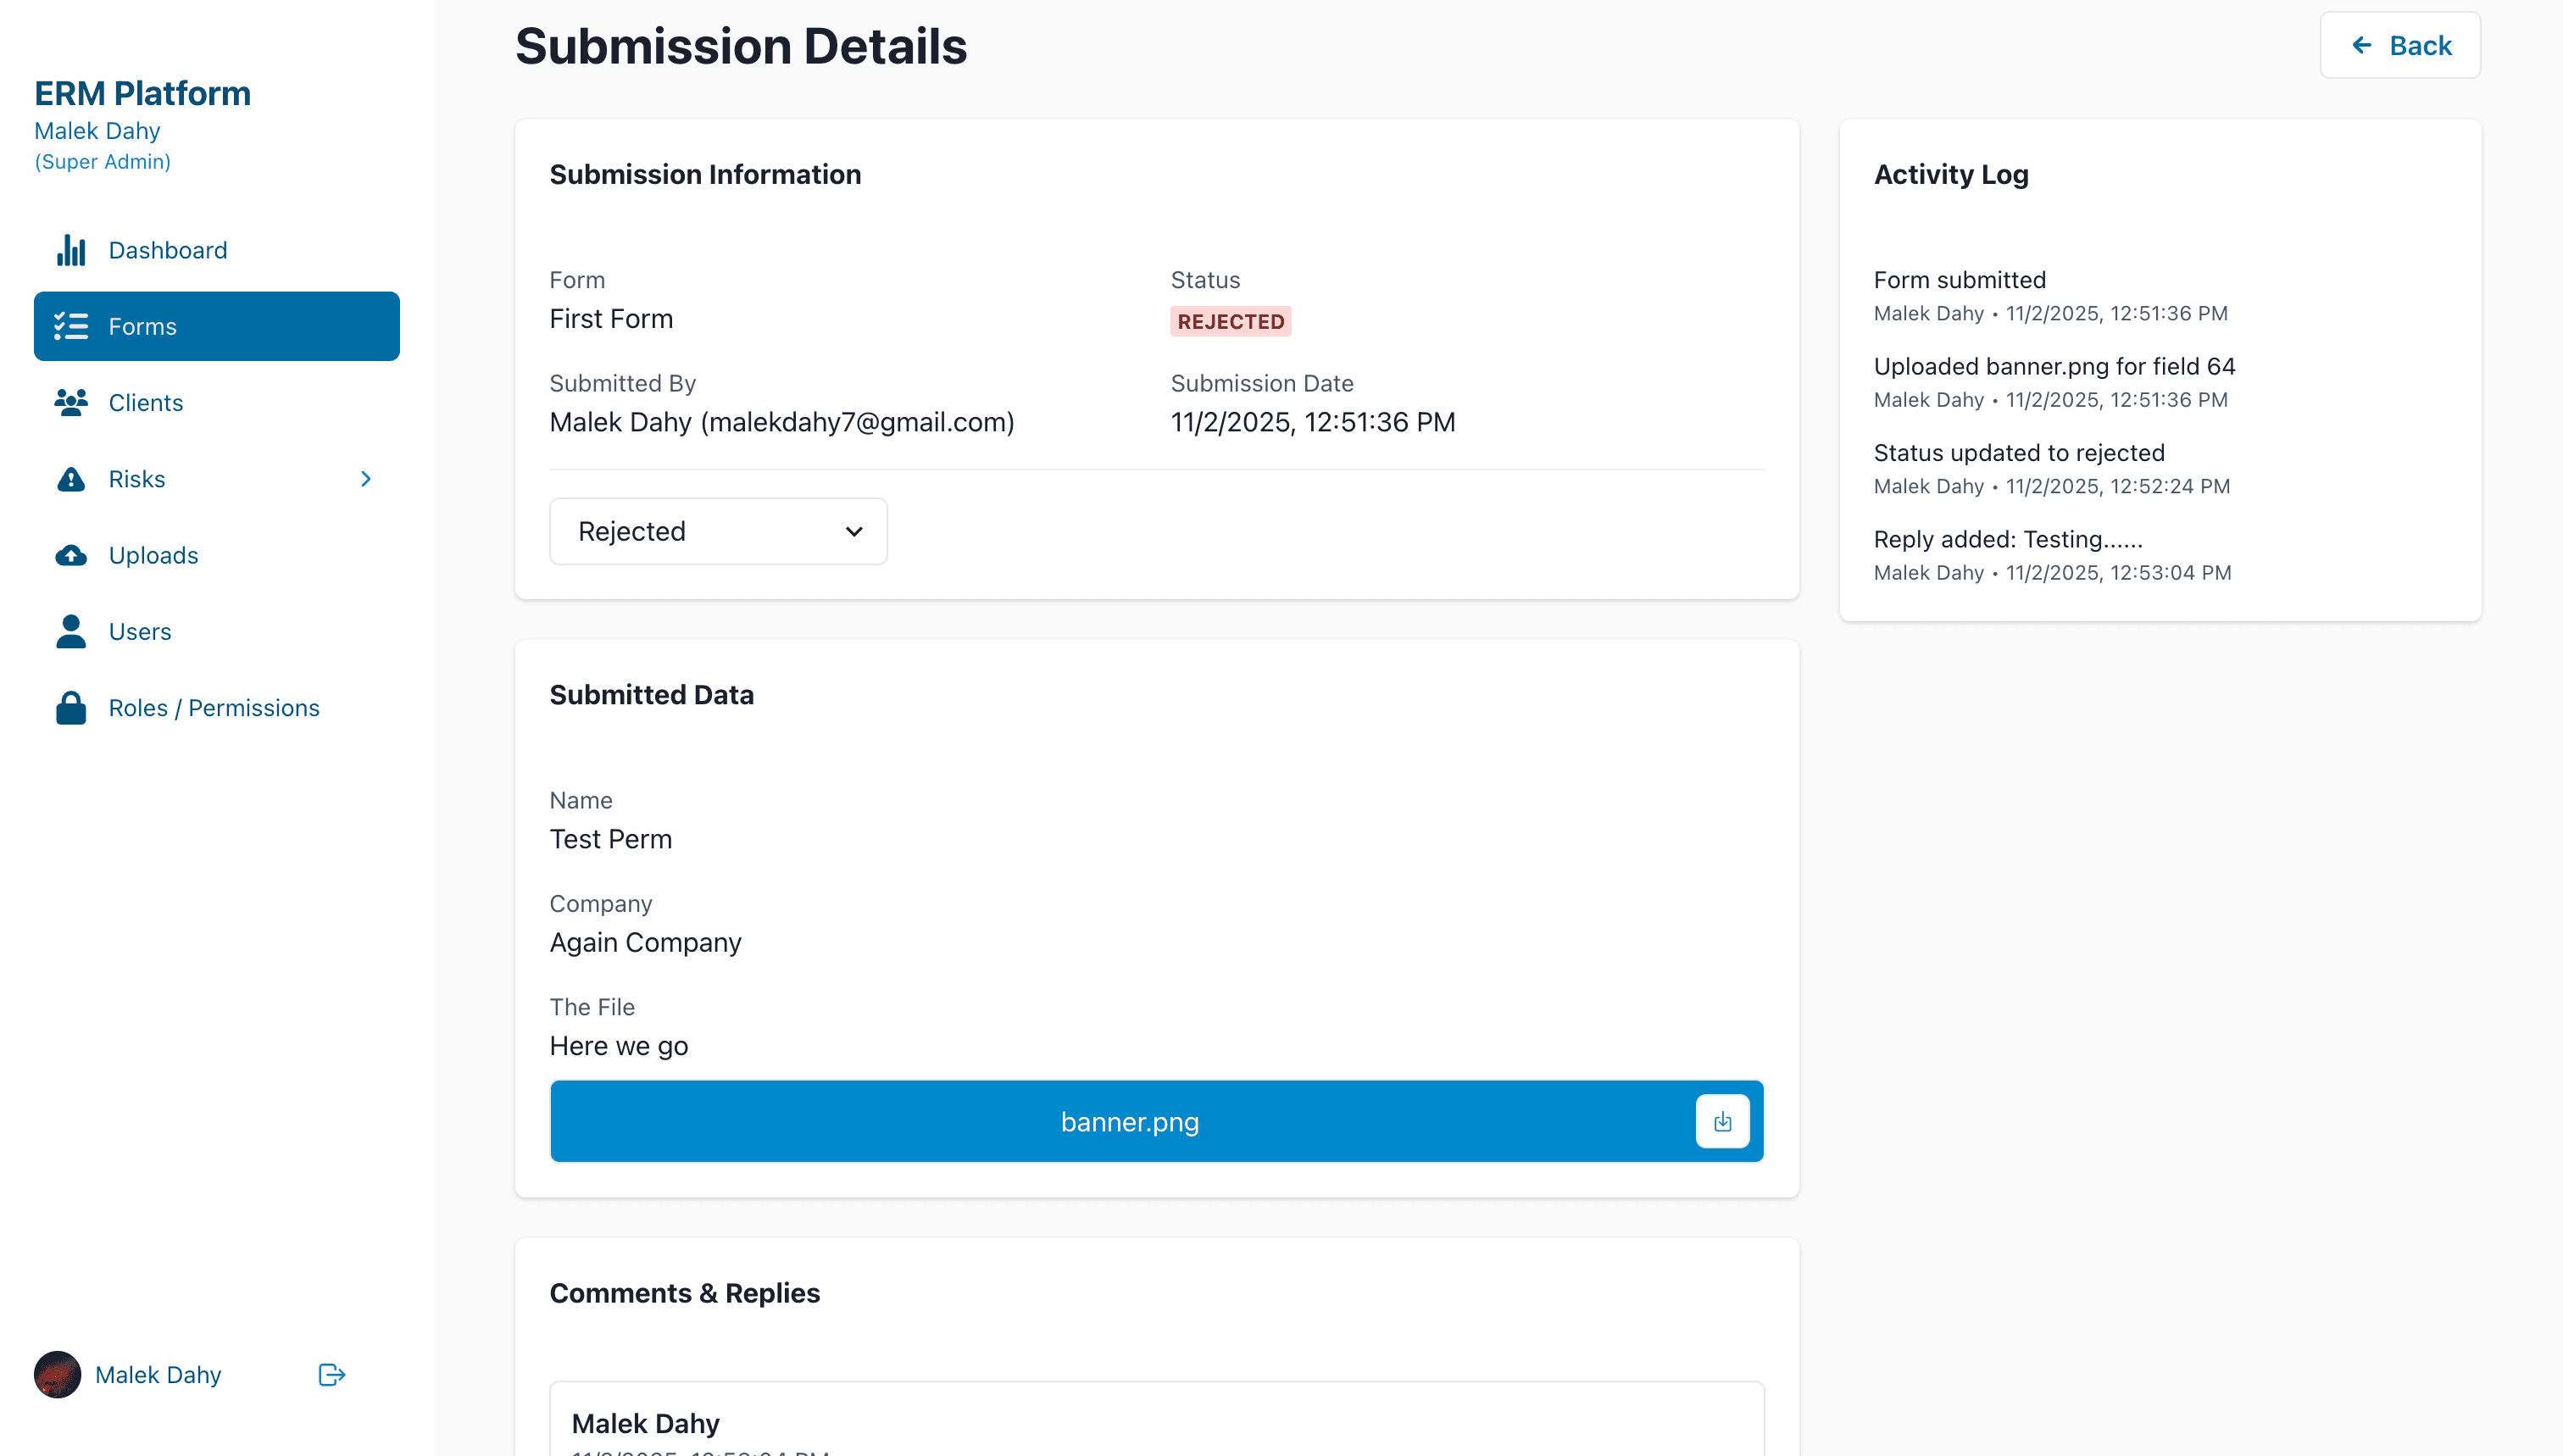Download banner.png using the download icon
The width and height of the screenshot is (2563, 1456).
pos(1722,1122)
